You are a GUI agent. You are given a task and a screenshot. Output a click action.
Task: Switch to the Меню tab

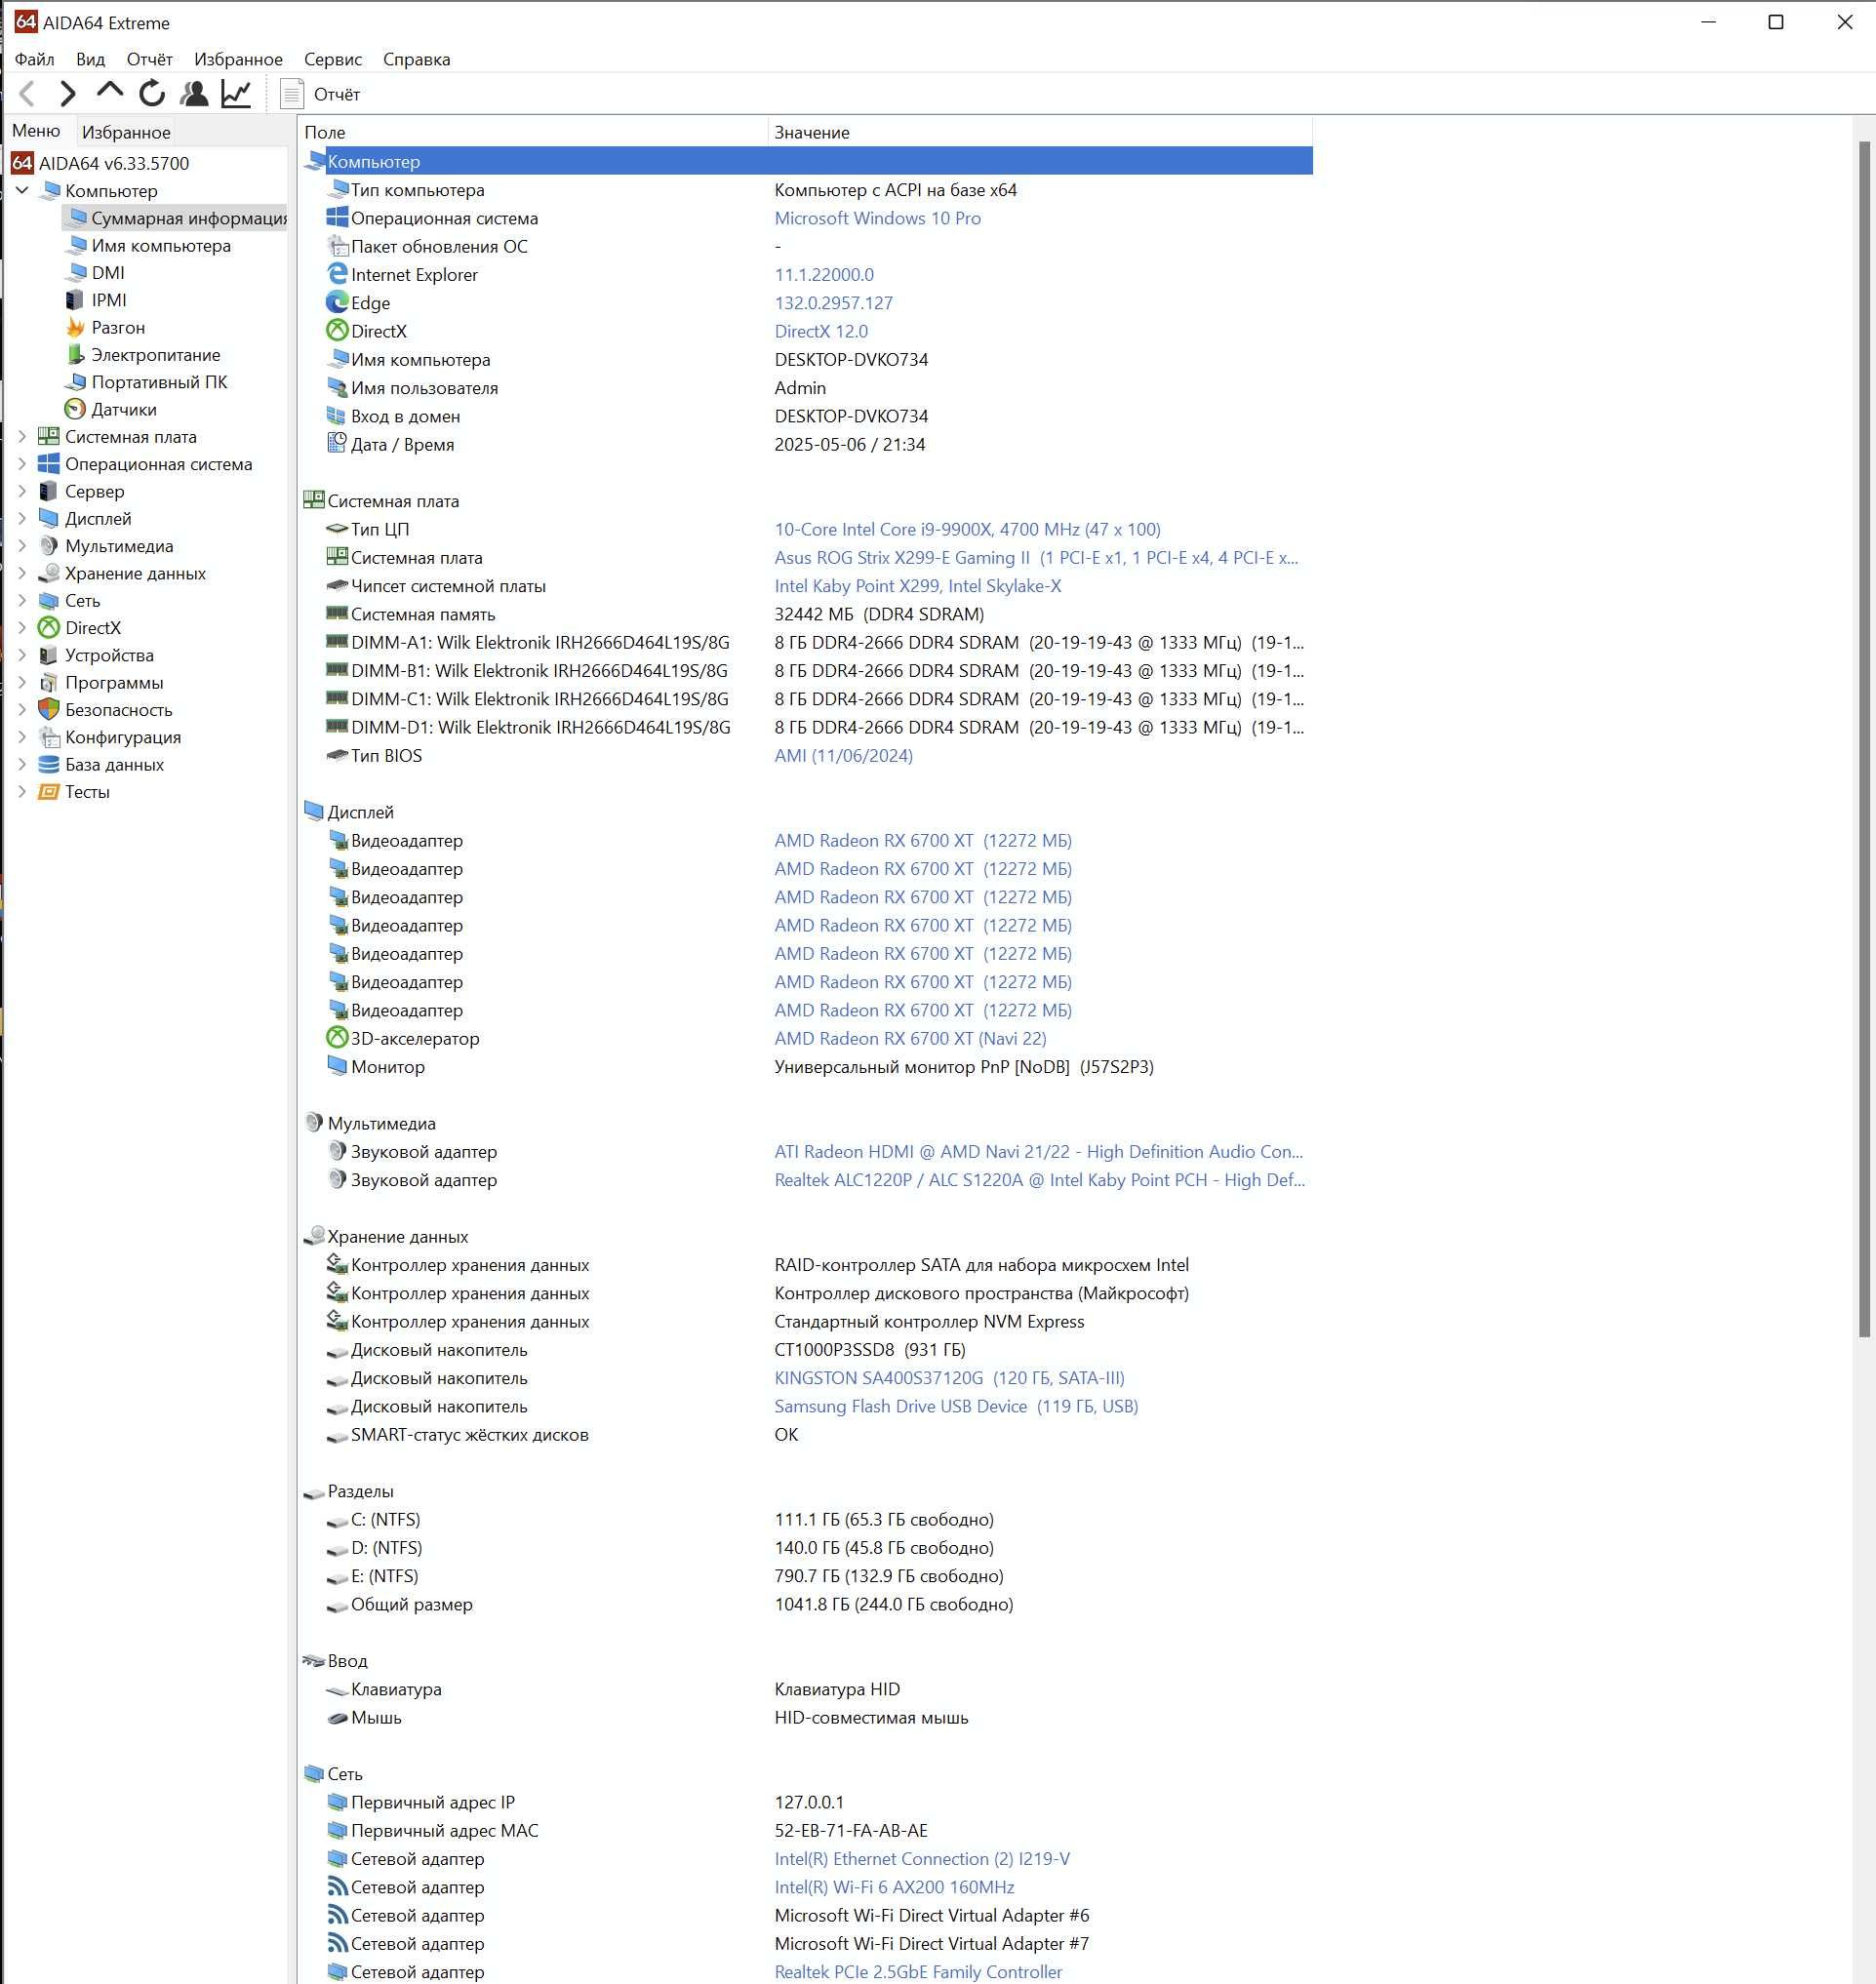(x=37, y=131)
